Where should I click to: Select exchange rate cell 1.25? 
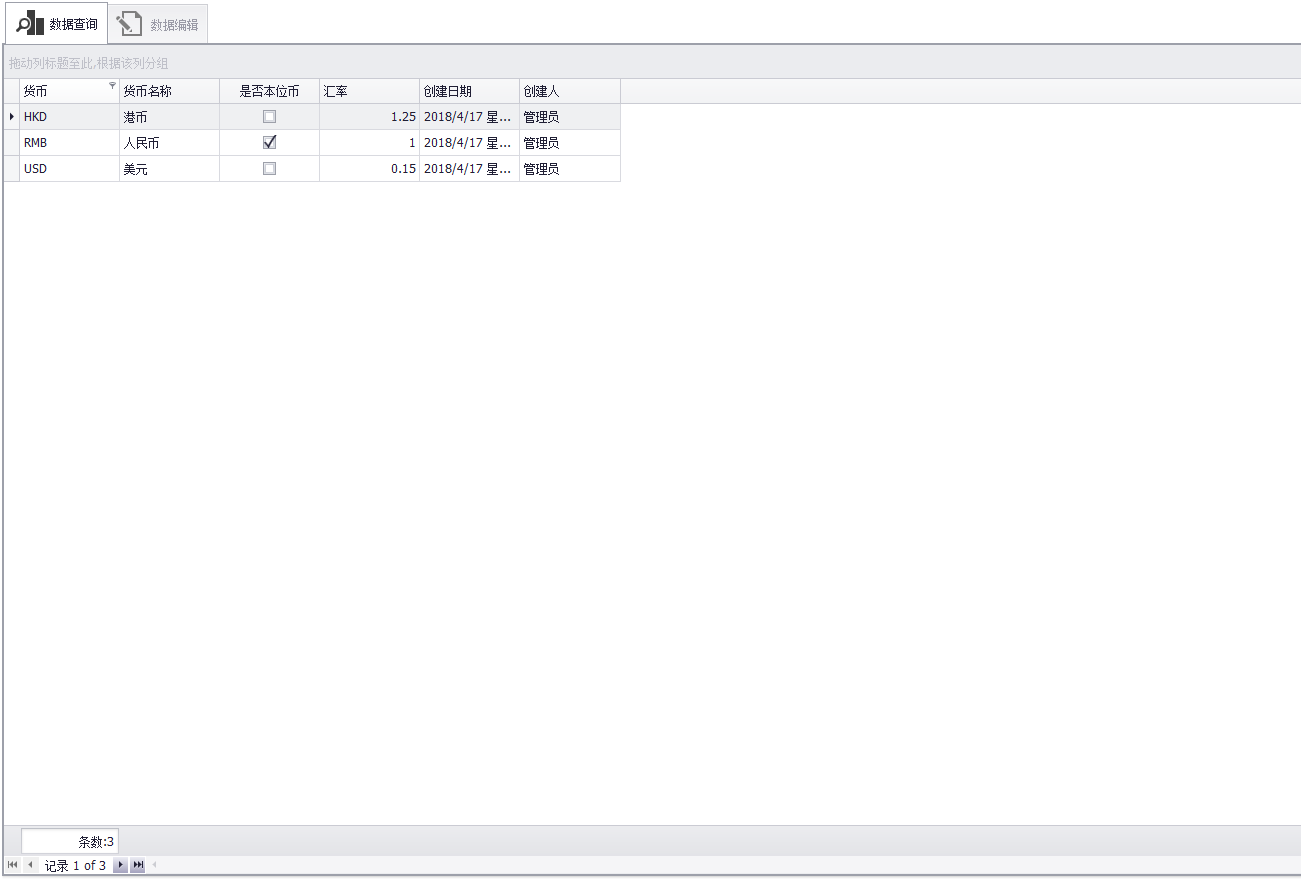369,117
